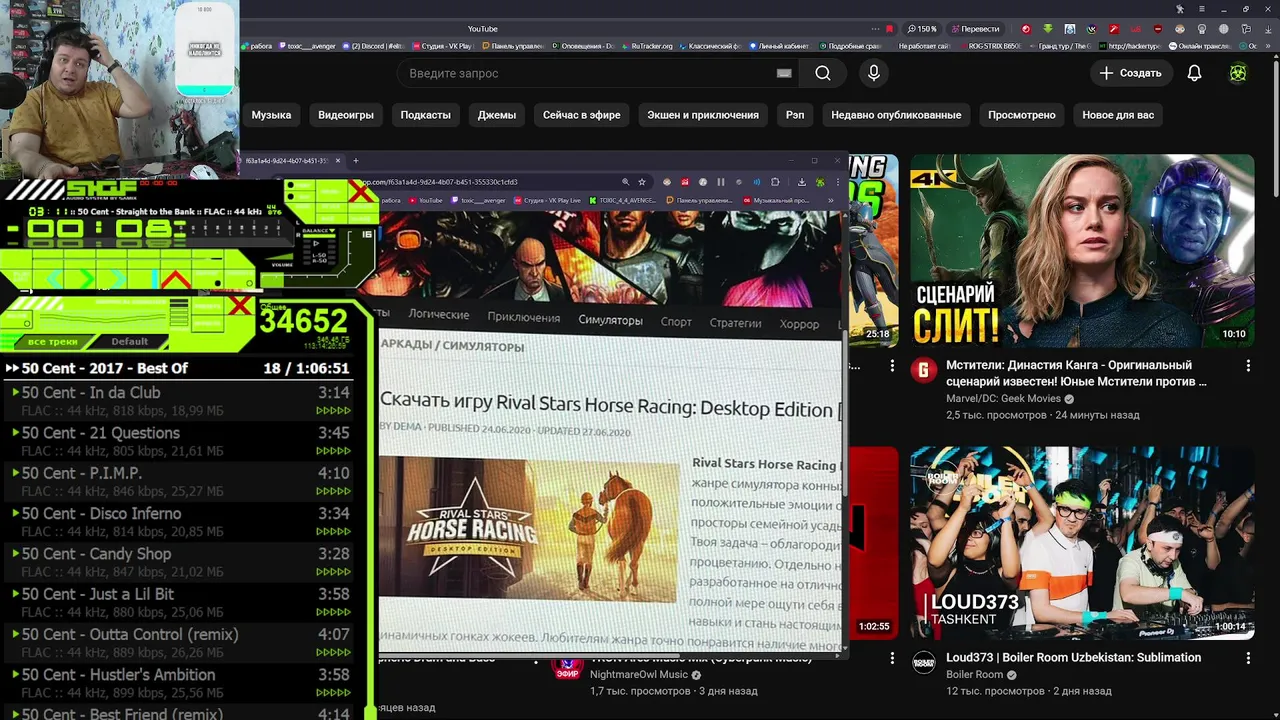Click the green play arrow in audio player
The image size is (1280, 720).
87,278
